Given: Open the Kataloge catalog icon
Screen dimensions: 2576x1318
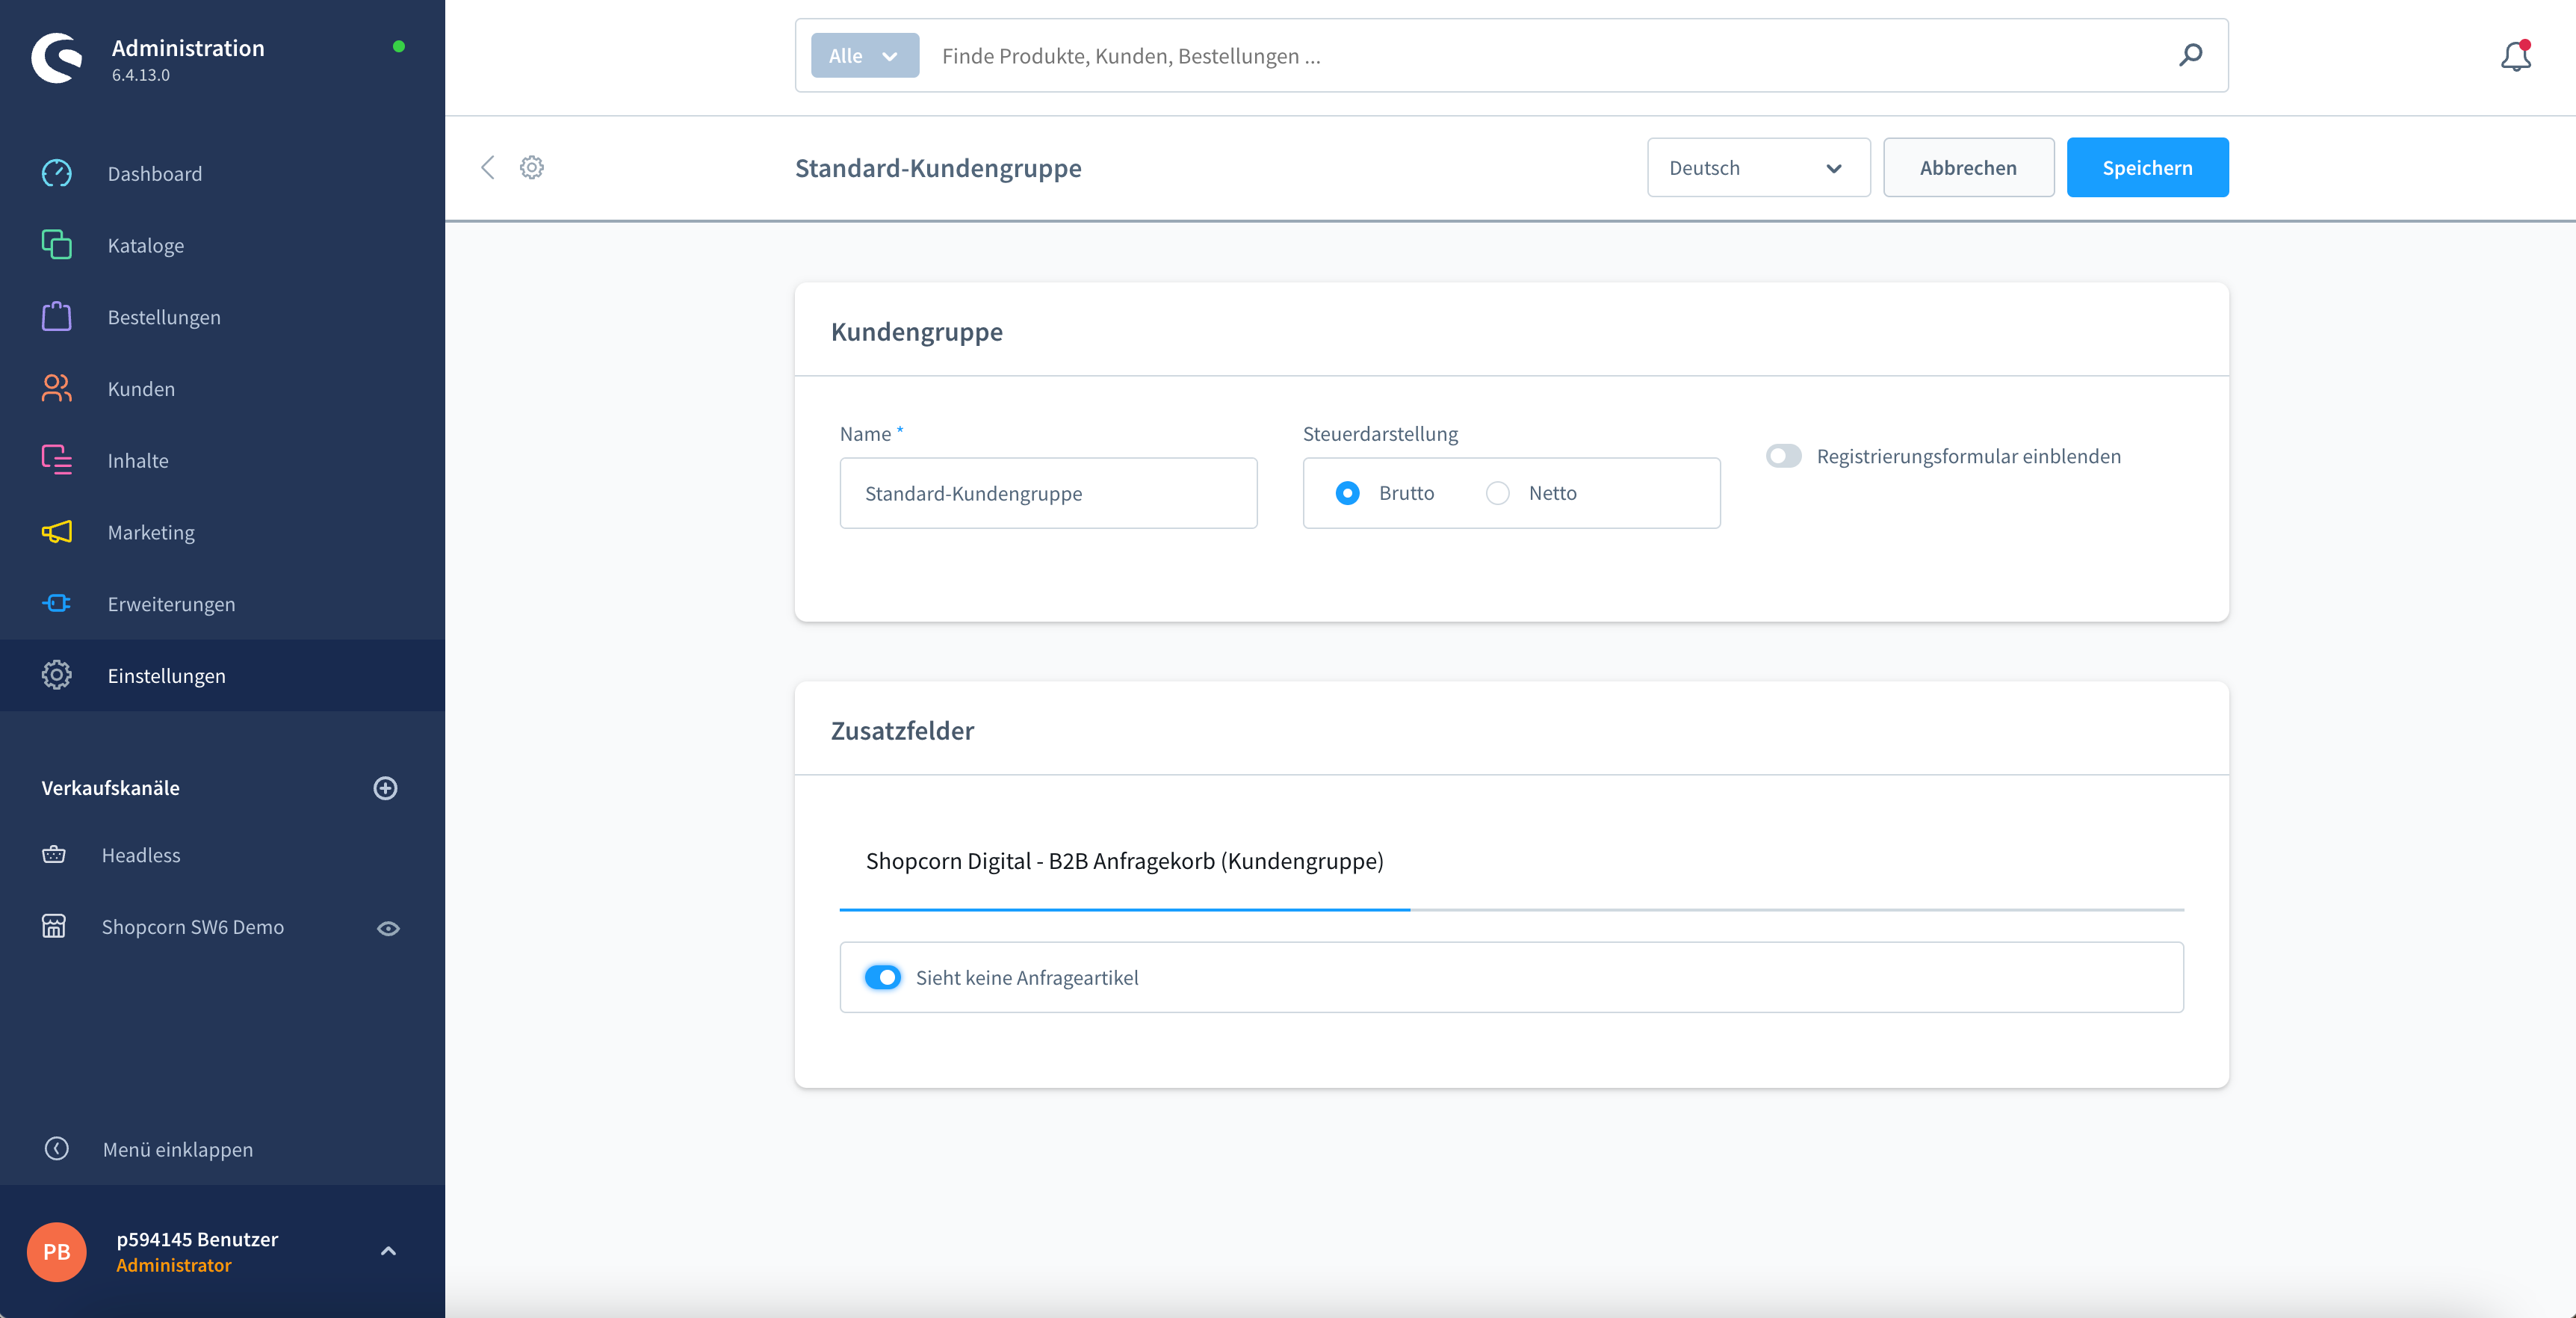Looking at the screenshot, I should (x=57, y=245).
